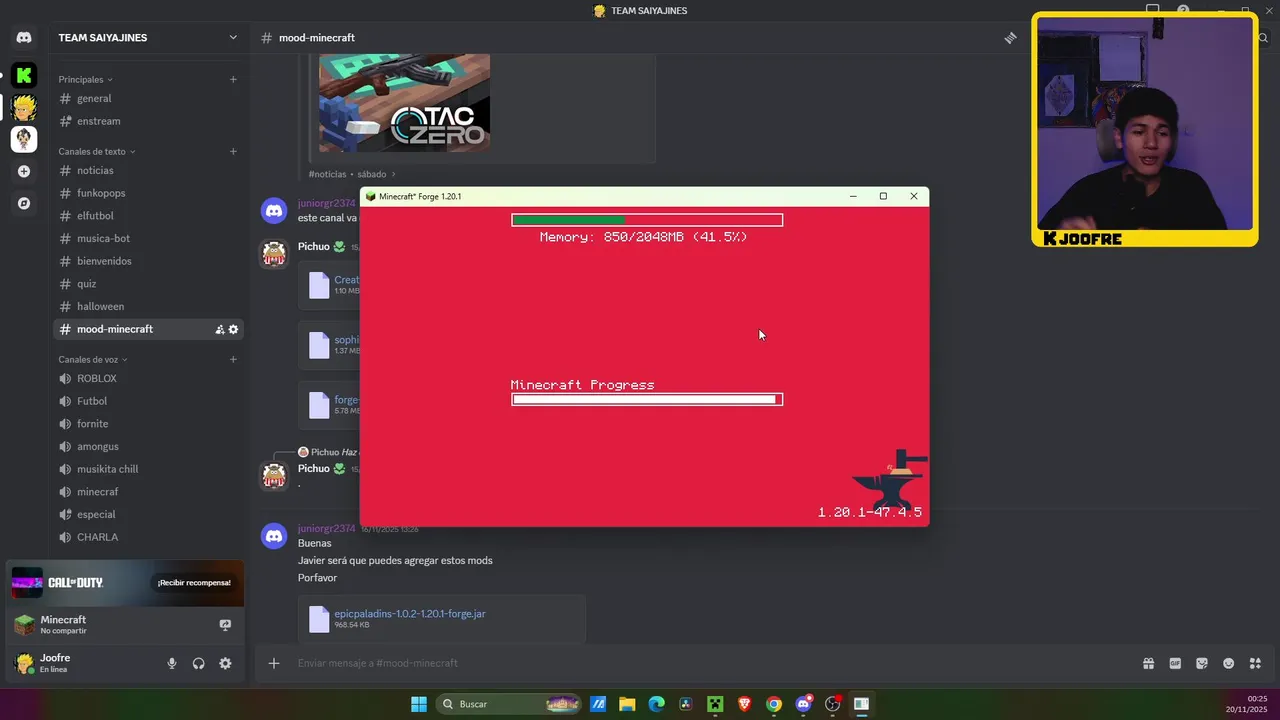The width and height of the screenshot is (1280, 720).
Task: Toggle deafen headphones in user panel
Action: pyautogui.click(x=198, y=663)
